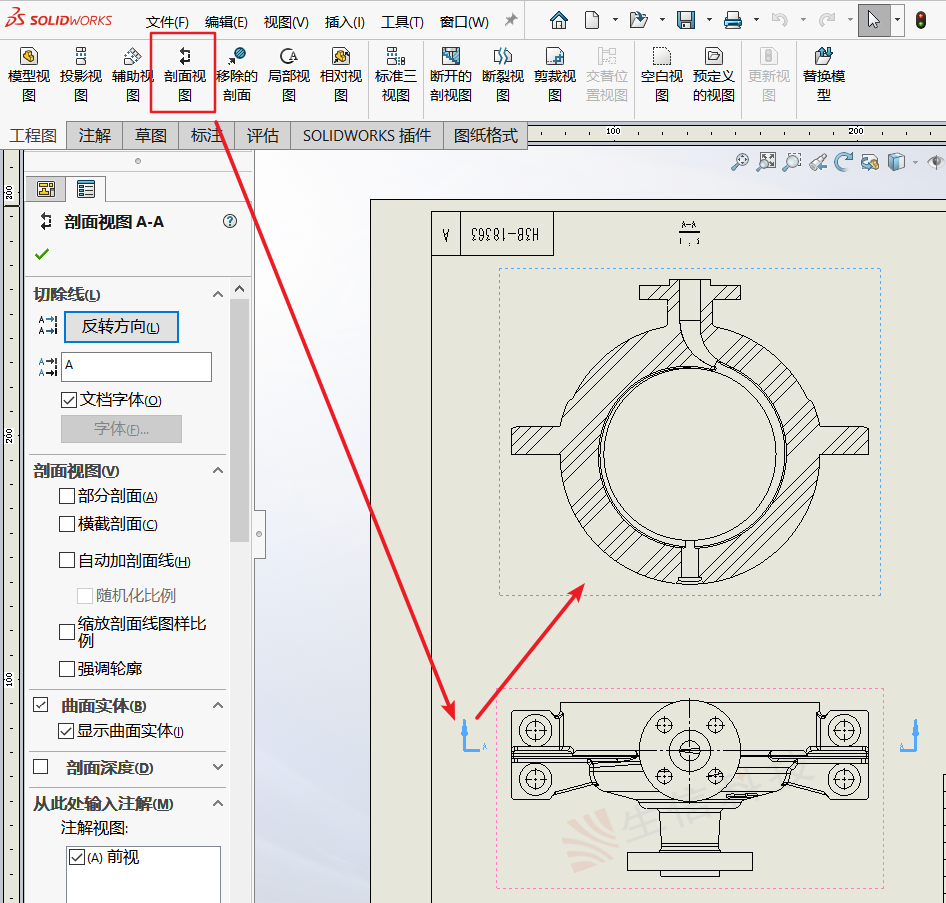Image resolution: width=946 pixels, height=903 pixels.
Task: Select the 局部视图 (Detail View) tool
Action: click(289, 75)
